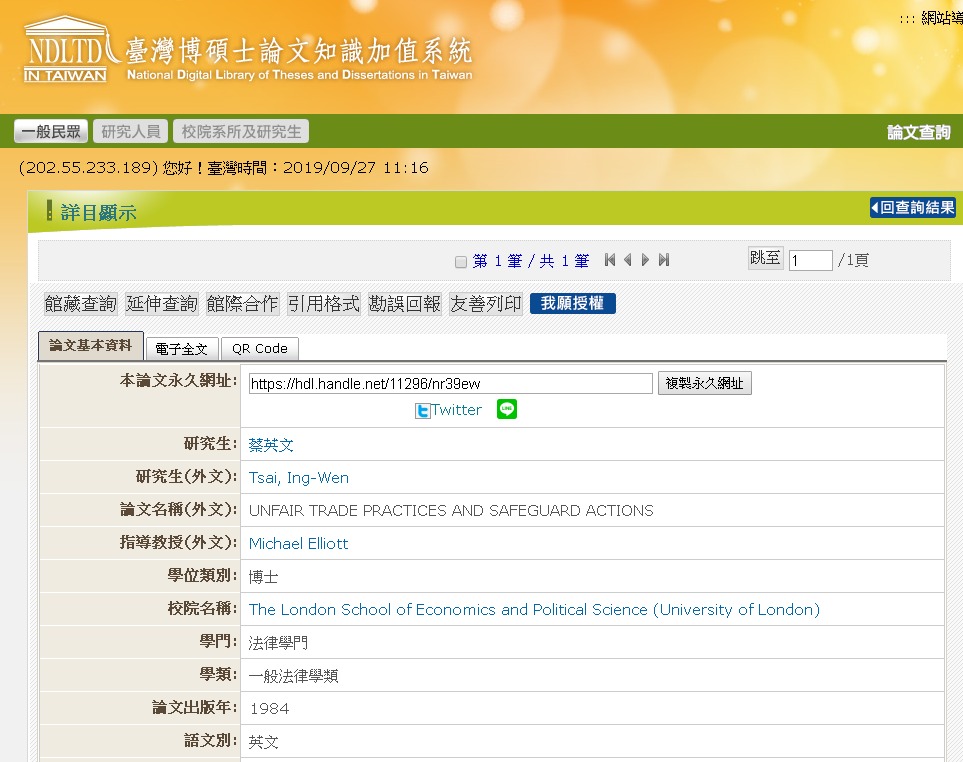
Task: Click the 我願授權 button
Action: (x=572, y=304)
